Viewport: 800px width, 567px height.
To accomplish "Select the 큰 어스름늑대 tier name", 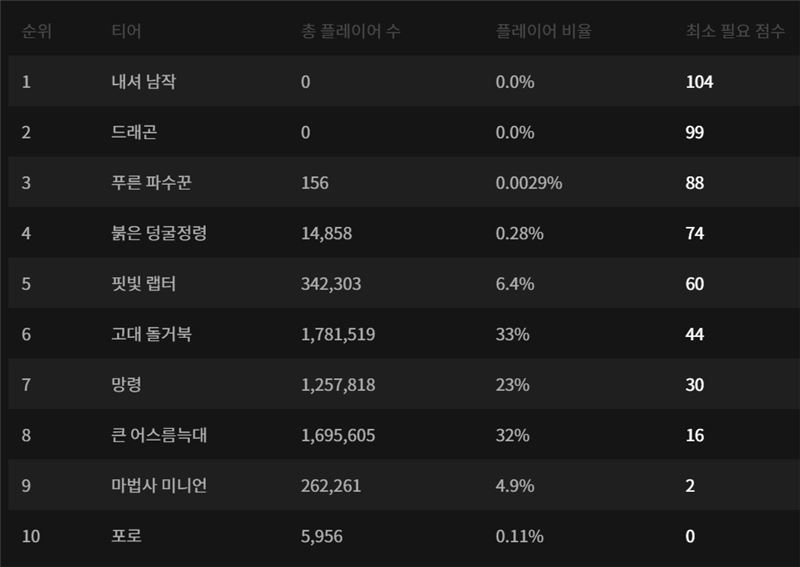I will pos(159,435).
